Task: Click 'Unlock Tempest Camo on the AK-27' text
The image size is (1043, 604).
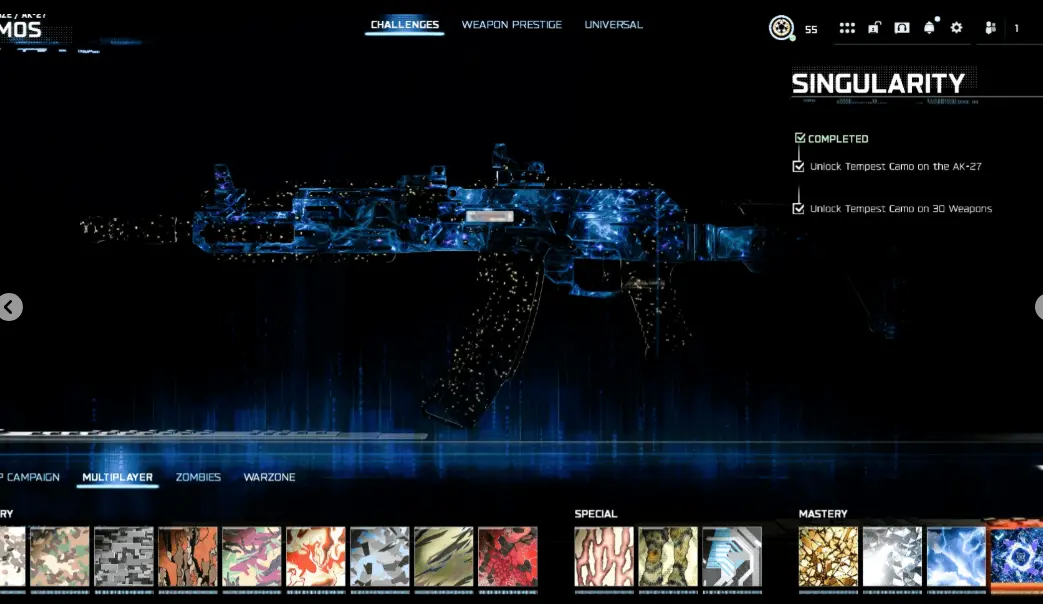Action: pyautogui.click(x=895, y=166)
